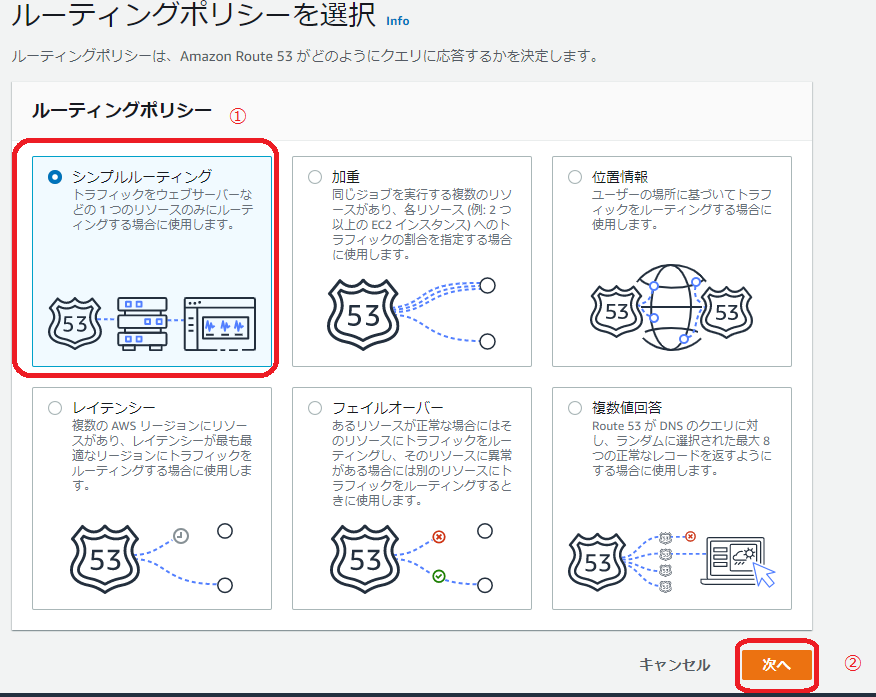
Task: Click the Route 53 shield in 加重 card
Action: (x=364, y=315)
